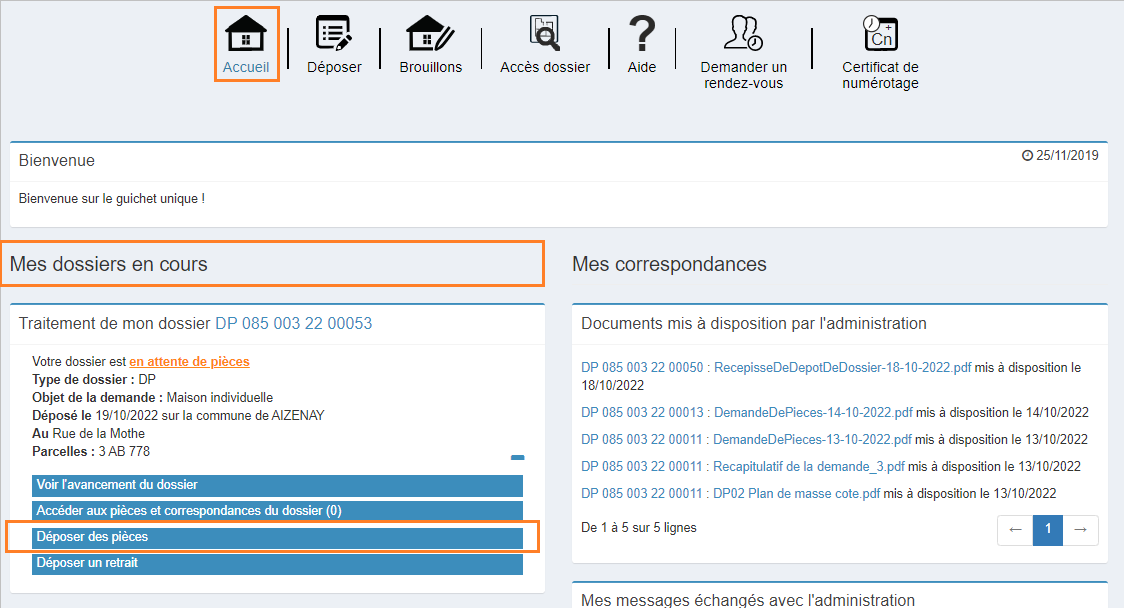
Task: Click the 'Type de dossier : DP' line
Action: click(94, 379)
